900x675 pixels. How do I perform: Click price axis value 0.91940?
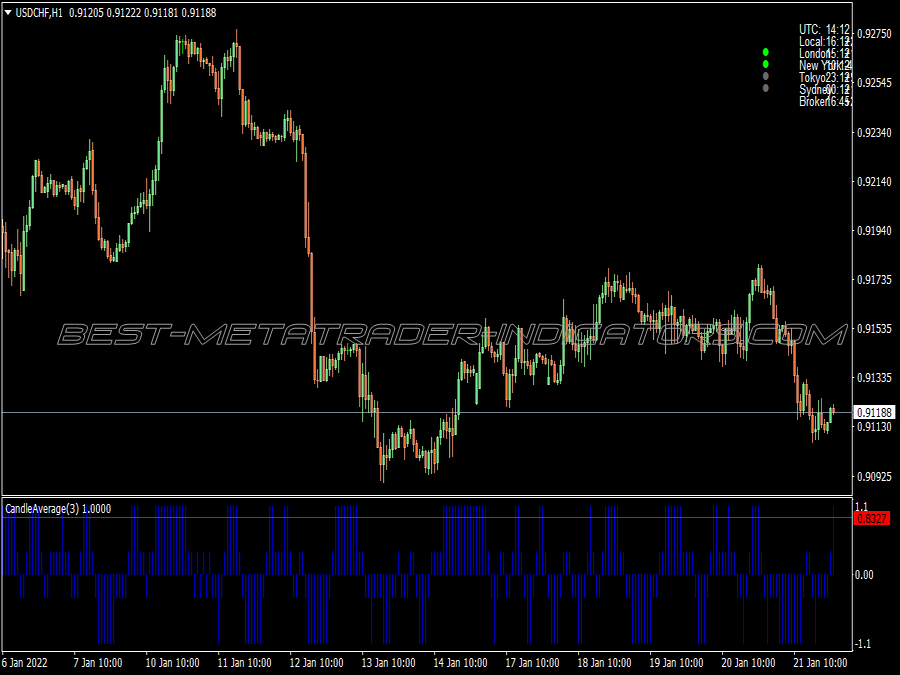pyautogui.click(x=874, y=231)
